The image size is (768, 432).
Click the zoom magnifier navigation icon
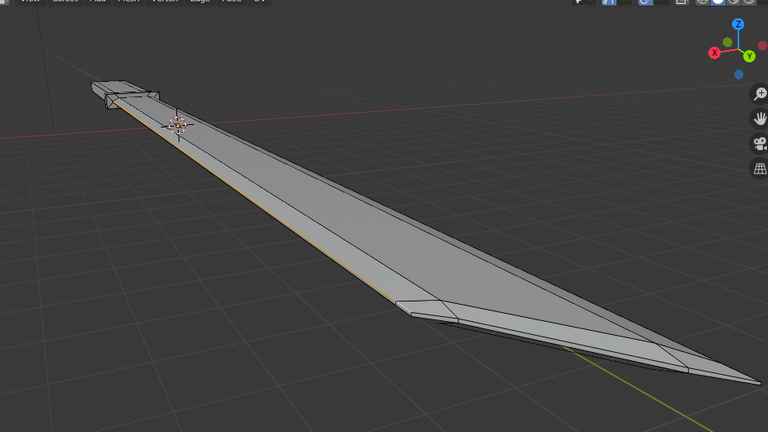759,94
